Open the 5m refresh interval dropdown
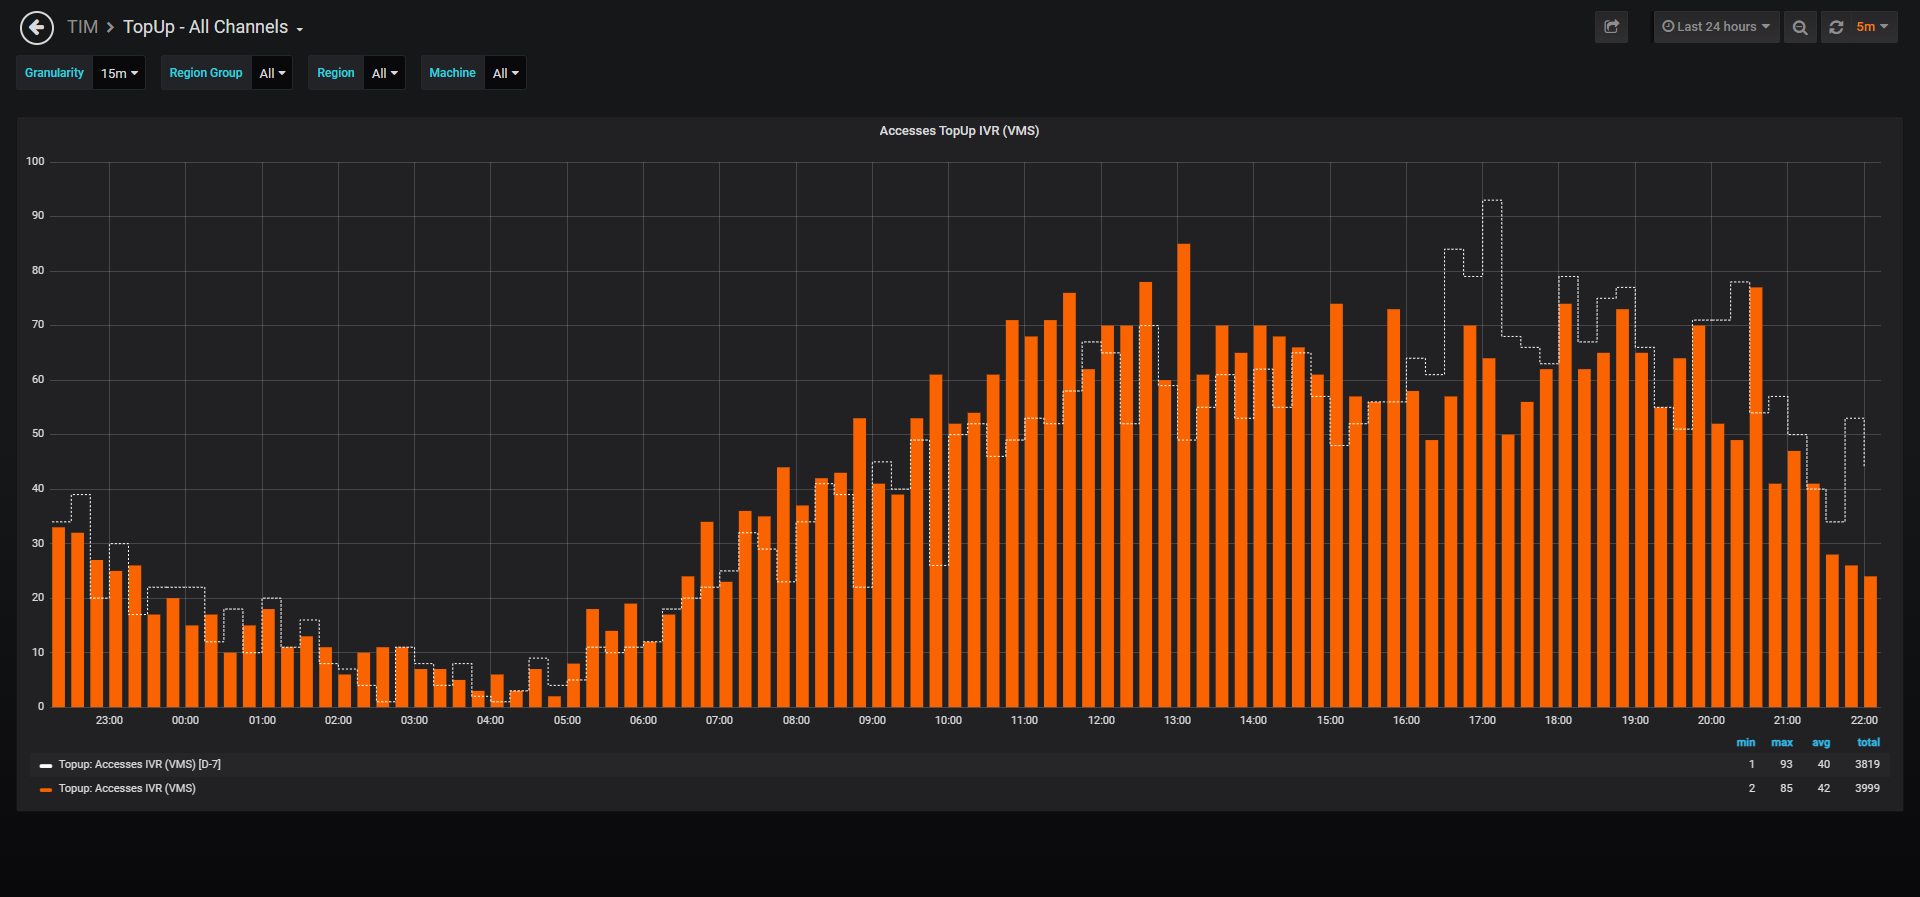1920x897 pixels. 1872,27
